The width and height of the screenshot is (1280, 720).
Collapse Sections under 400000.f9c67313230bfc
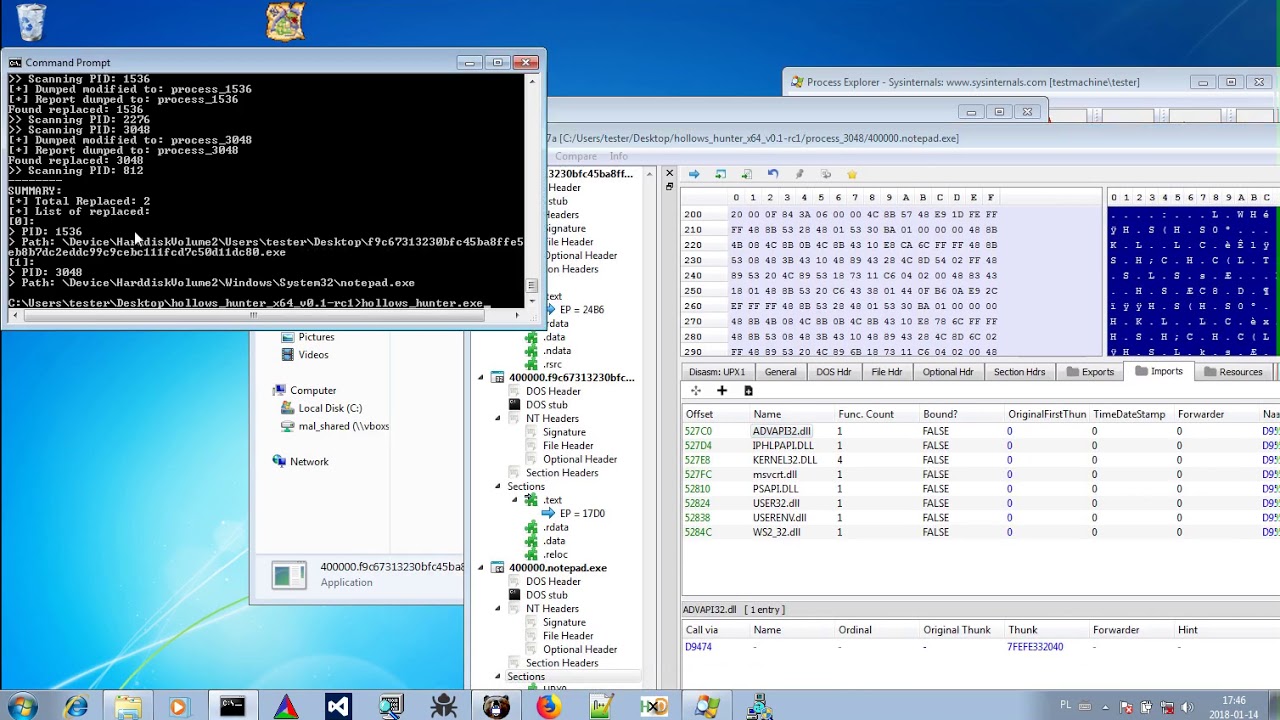[498, 487]
